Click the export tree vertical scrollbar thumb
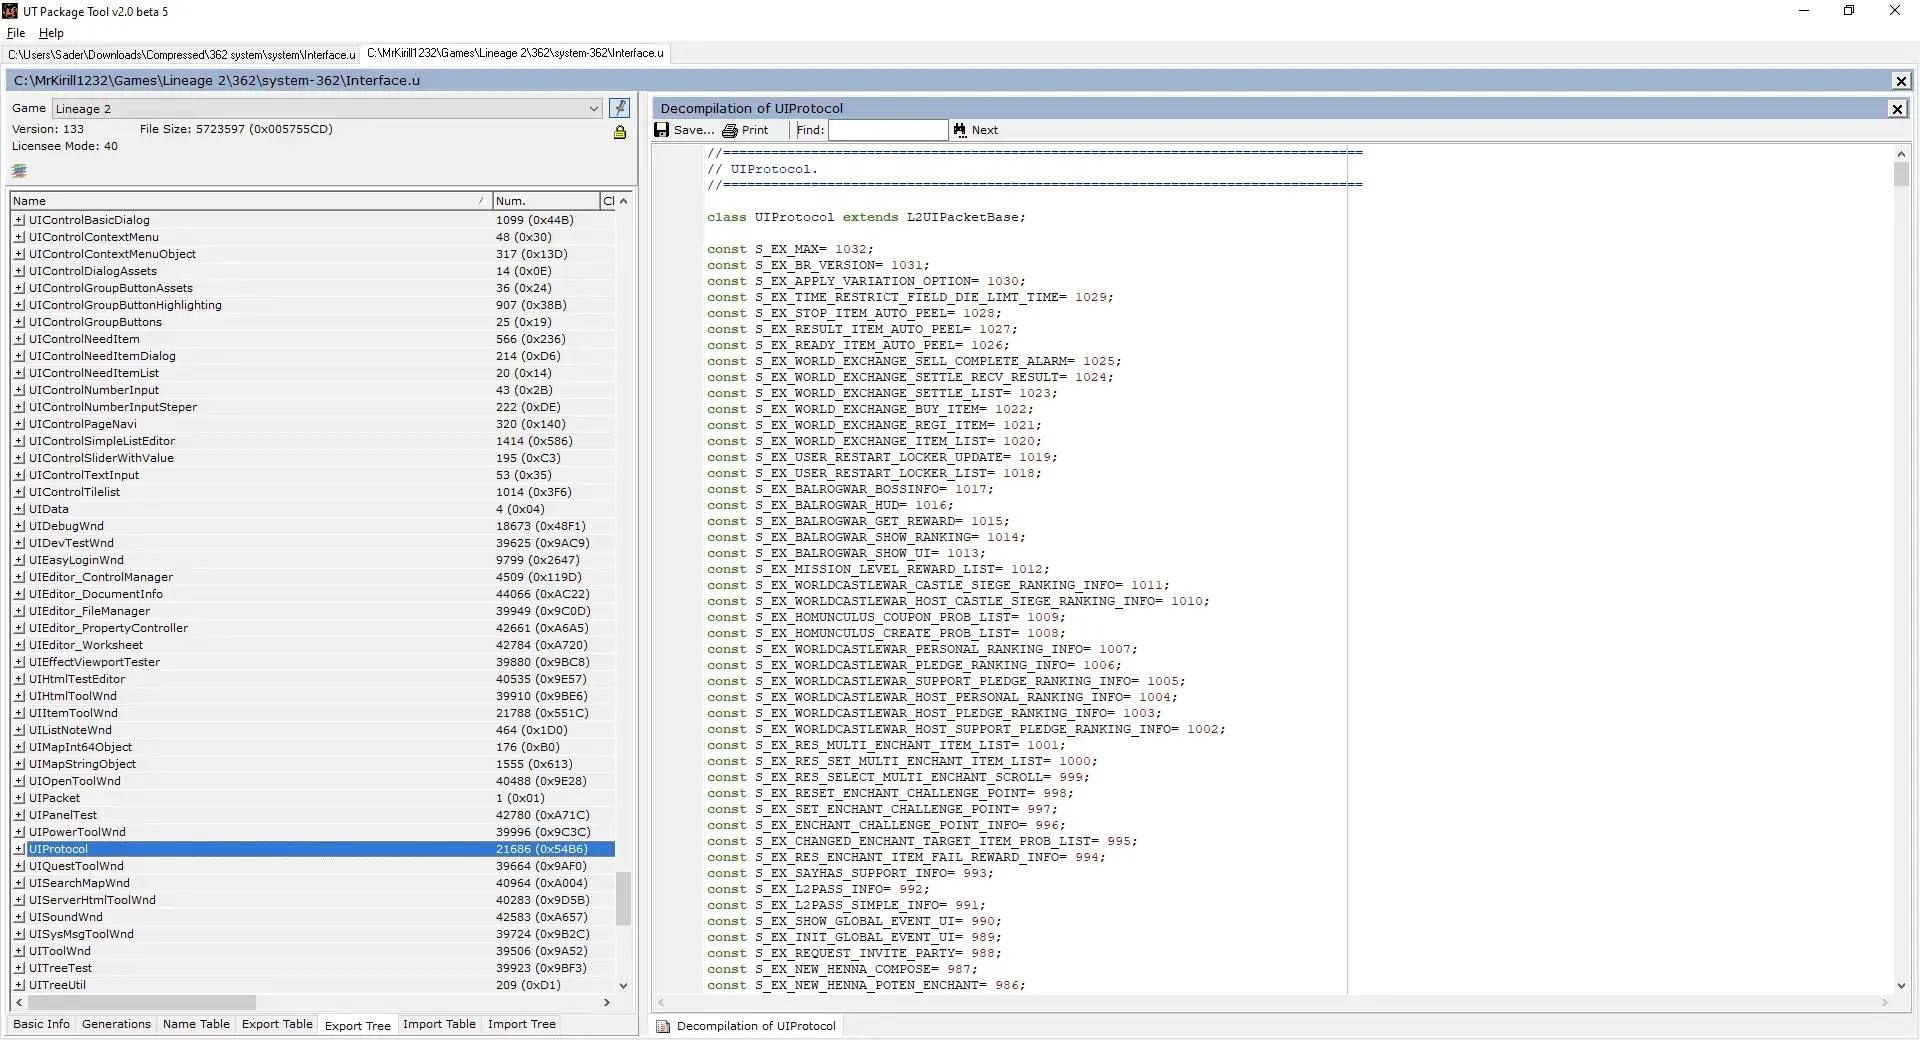1920x1040 pixels. (623, 899)
